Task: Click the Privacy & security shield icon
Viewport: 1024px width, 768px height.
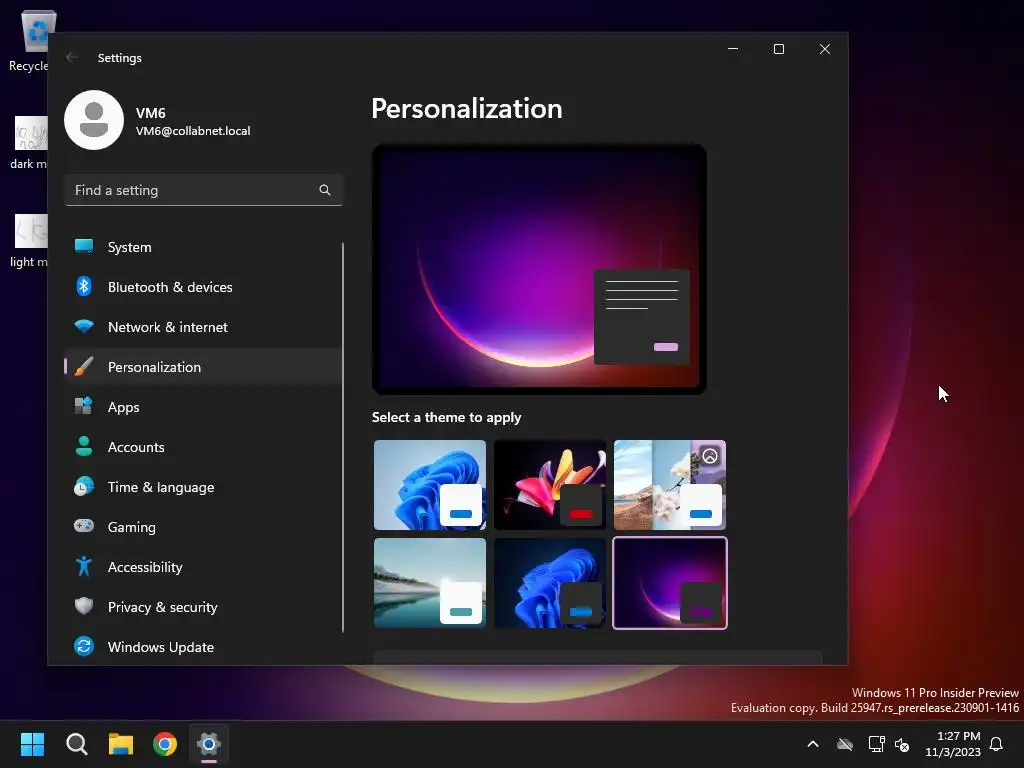Action: 84,606
